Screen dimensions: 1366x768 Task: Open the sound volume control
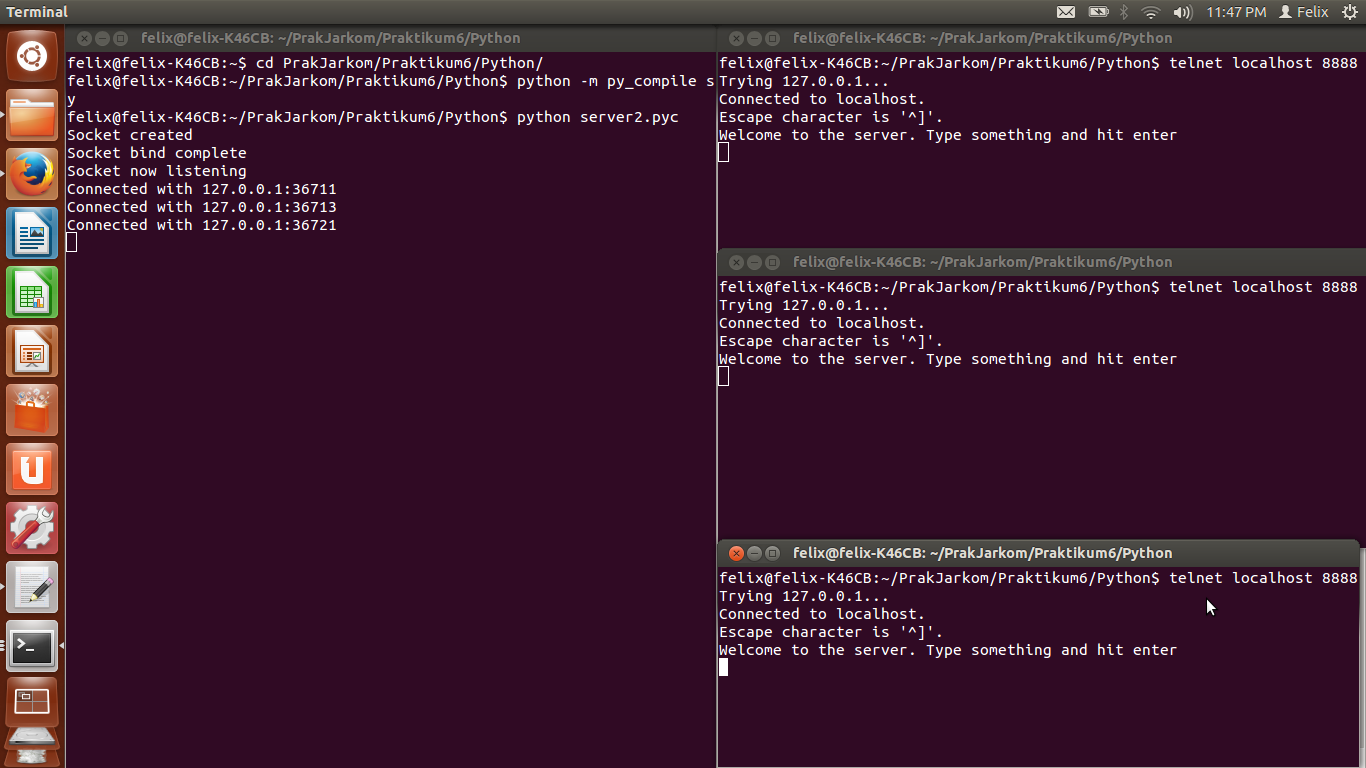[x=1181, y=12]
